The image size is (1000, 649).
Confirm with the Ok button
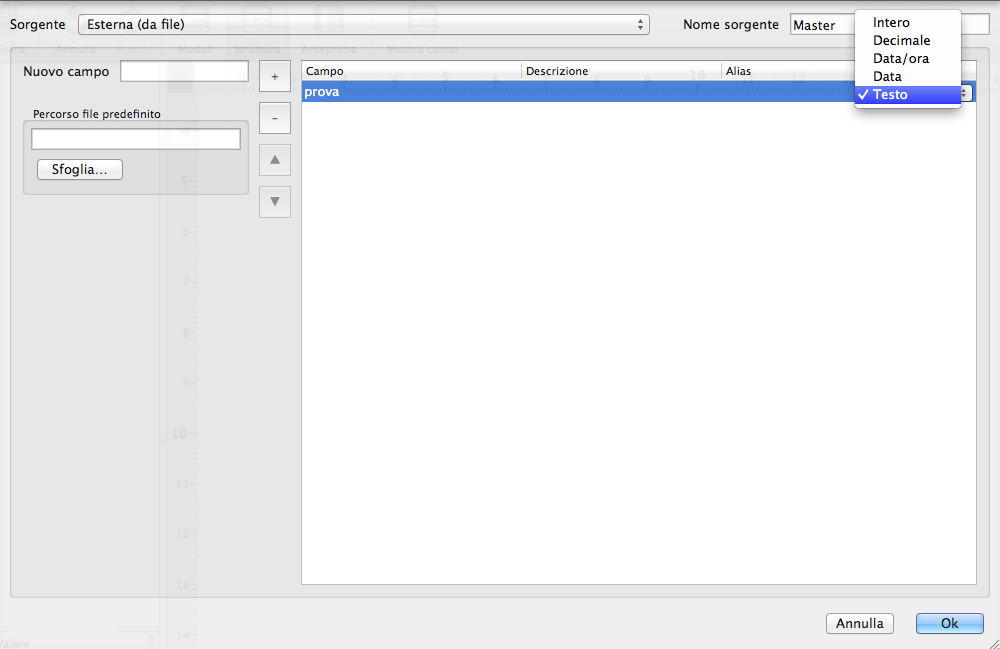tap(949, 623)
